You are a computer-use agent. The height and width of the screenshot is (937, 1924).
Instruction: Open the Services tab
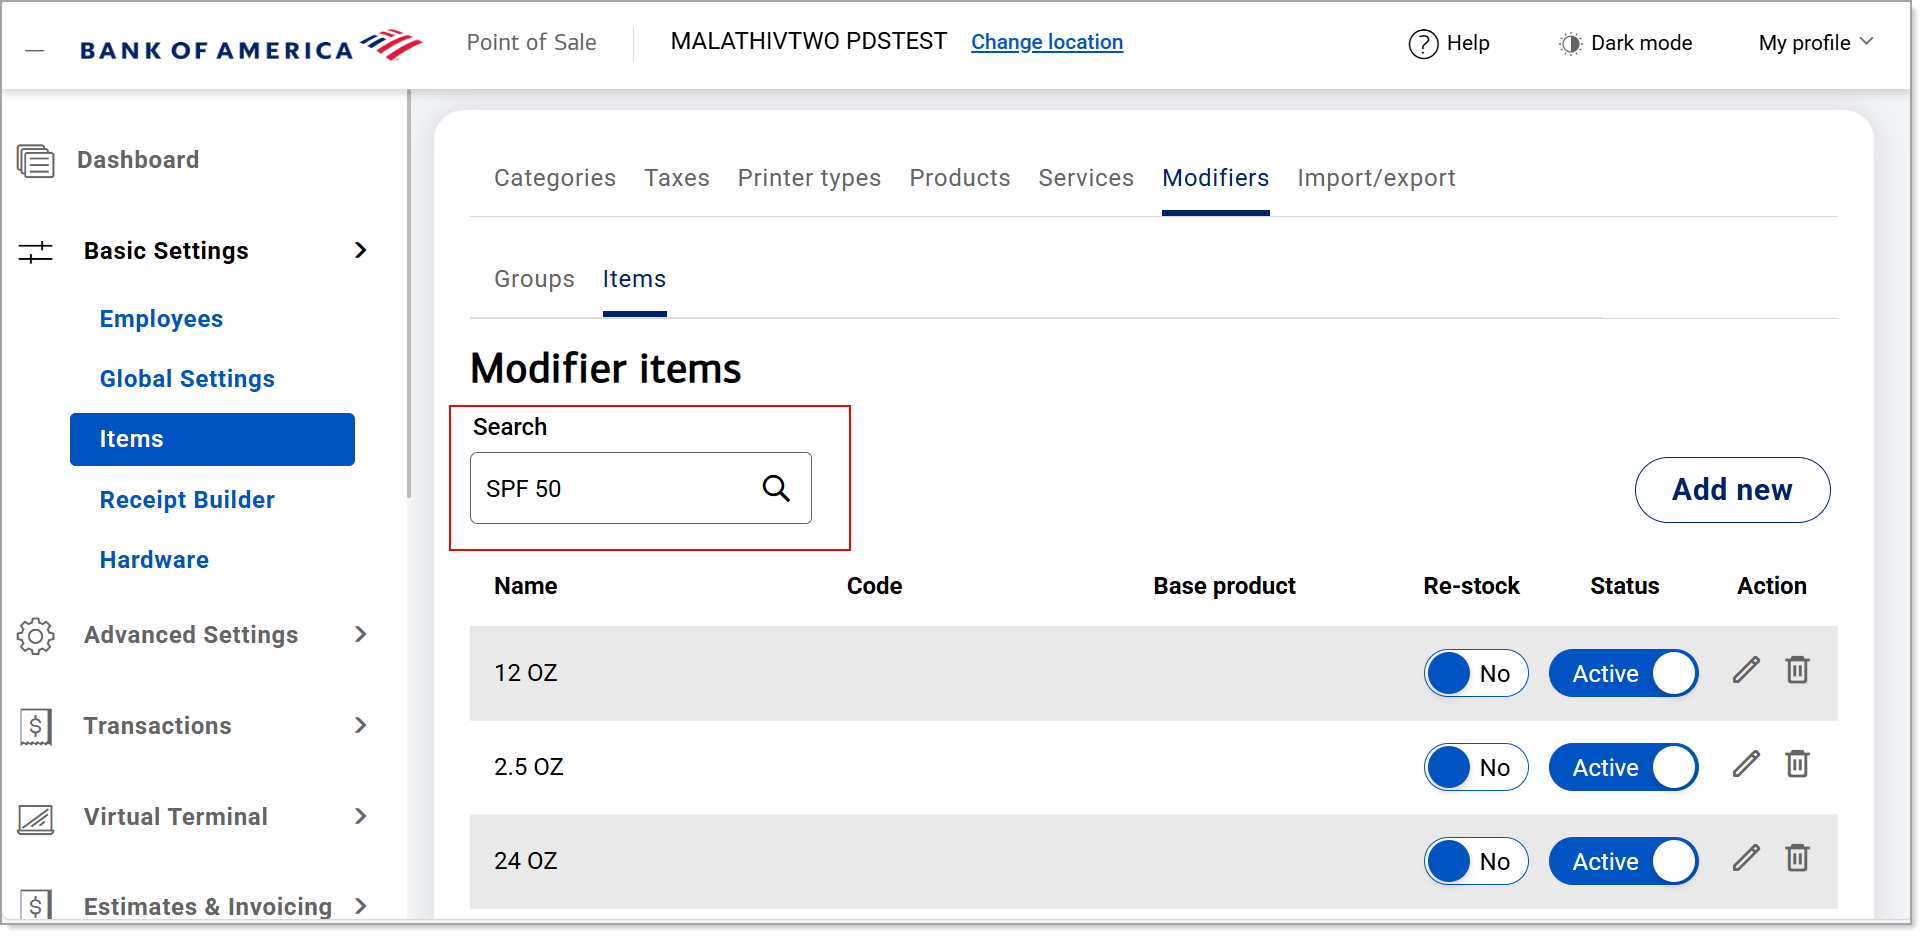click(1086, 179)
